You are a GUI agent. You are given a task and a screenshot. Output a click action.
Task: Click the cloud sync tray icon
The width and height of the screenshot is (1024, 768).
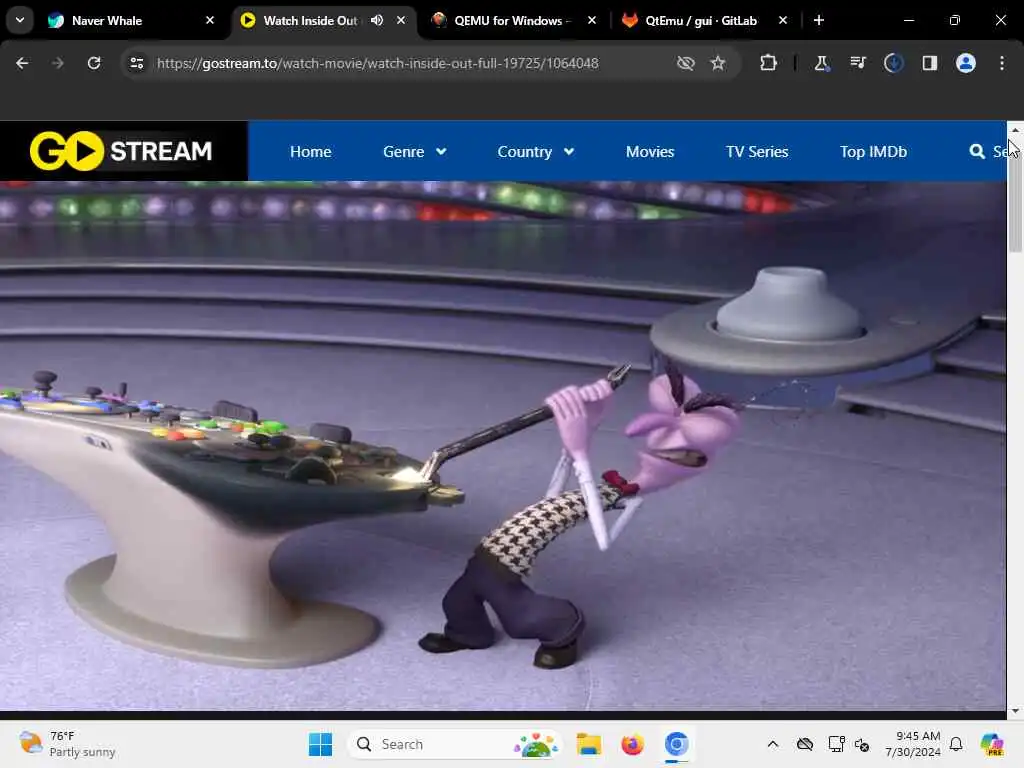[x=805, y=744]
